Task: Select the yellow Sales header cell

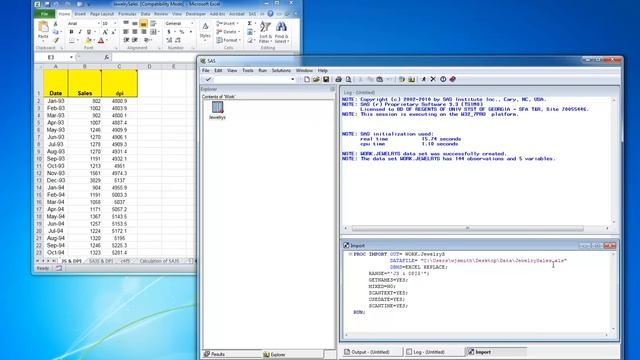Action: (x=84, y=83)
